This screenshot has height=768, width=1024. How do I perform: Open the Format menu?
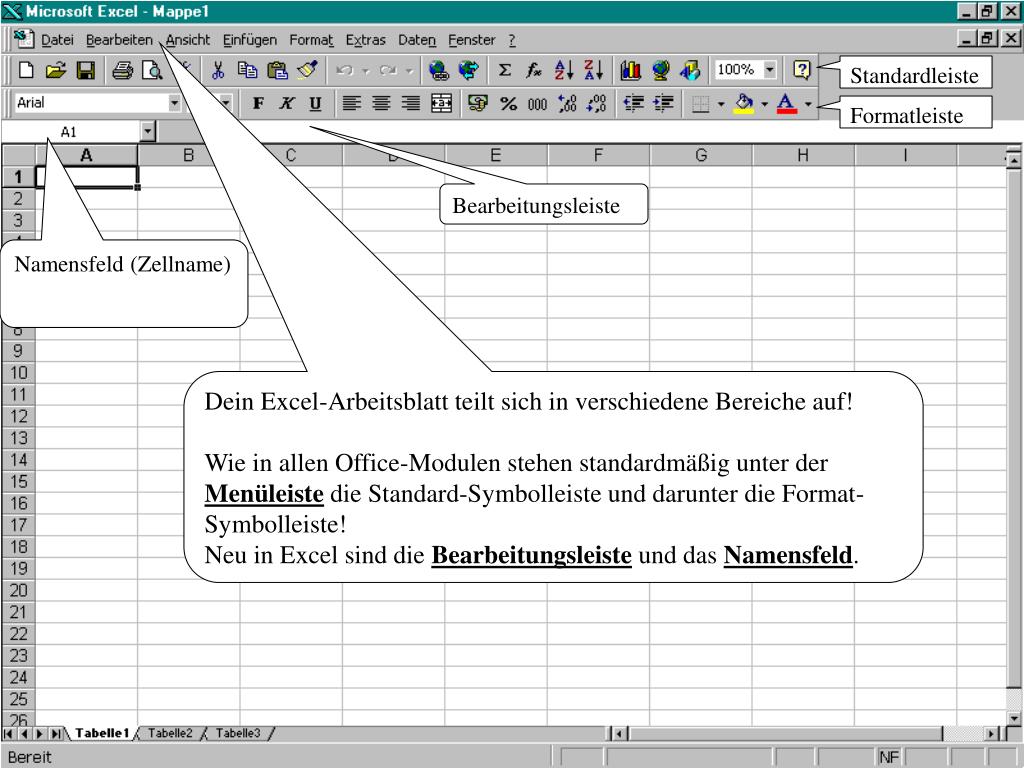[x=311, y=40]
